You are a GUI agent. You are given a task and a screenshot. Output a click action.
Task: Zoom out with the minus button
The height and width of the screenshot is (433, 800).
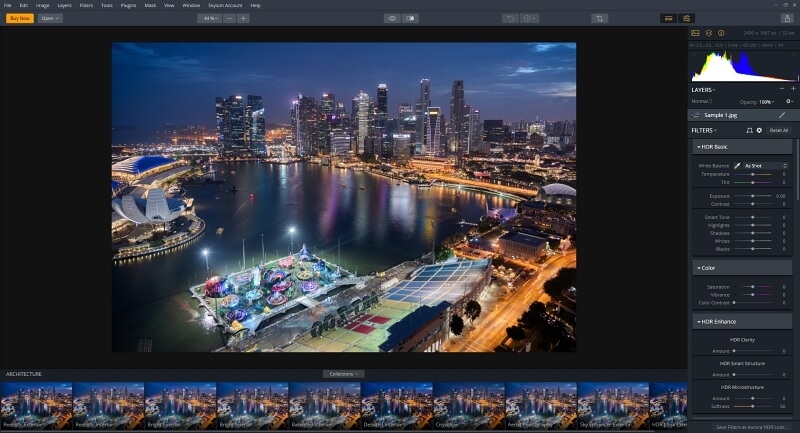[230, 18]
